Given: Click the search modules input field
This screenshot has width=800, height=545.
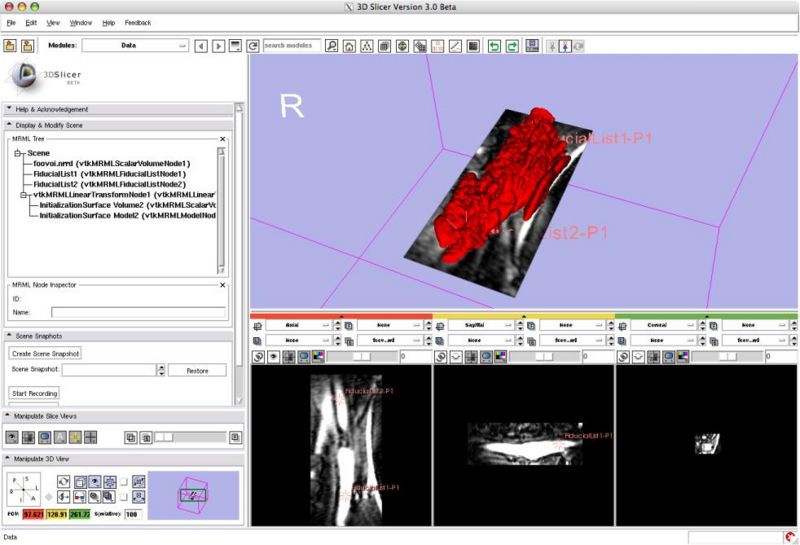Looking at the screenshot, I should coord(292,45).
